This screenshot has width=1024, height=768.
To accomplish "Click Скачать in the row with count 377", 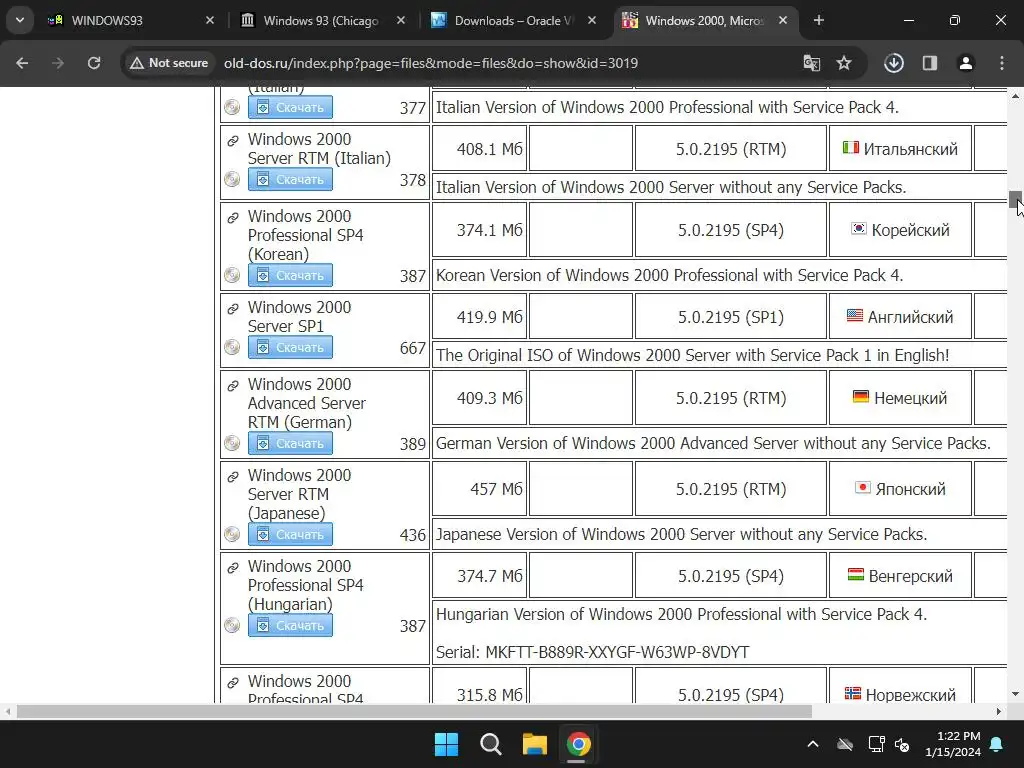I will pos(290,107).
